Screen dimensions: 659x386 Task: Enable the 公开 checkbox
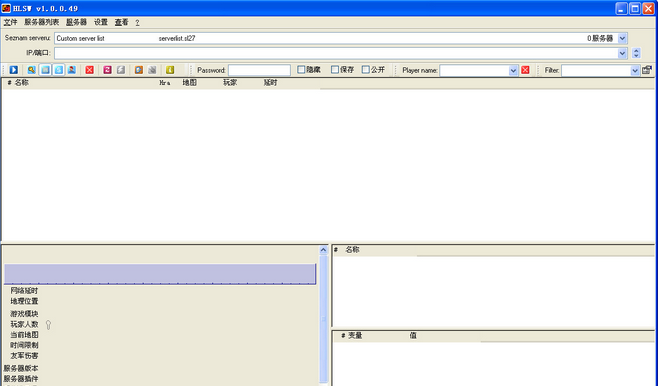click(x=366, y=70)
